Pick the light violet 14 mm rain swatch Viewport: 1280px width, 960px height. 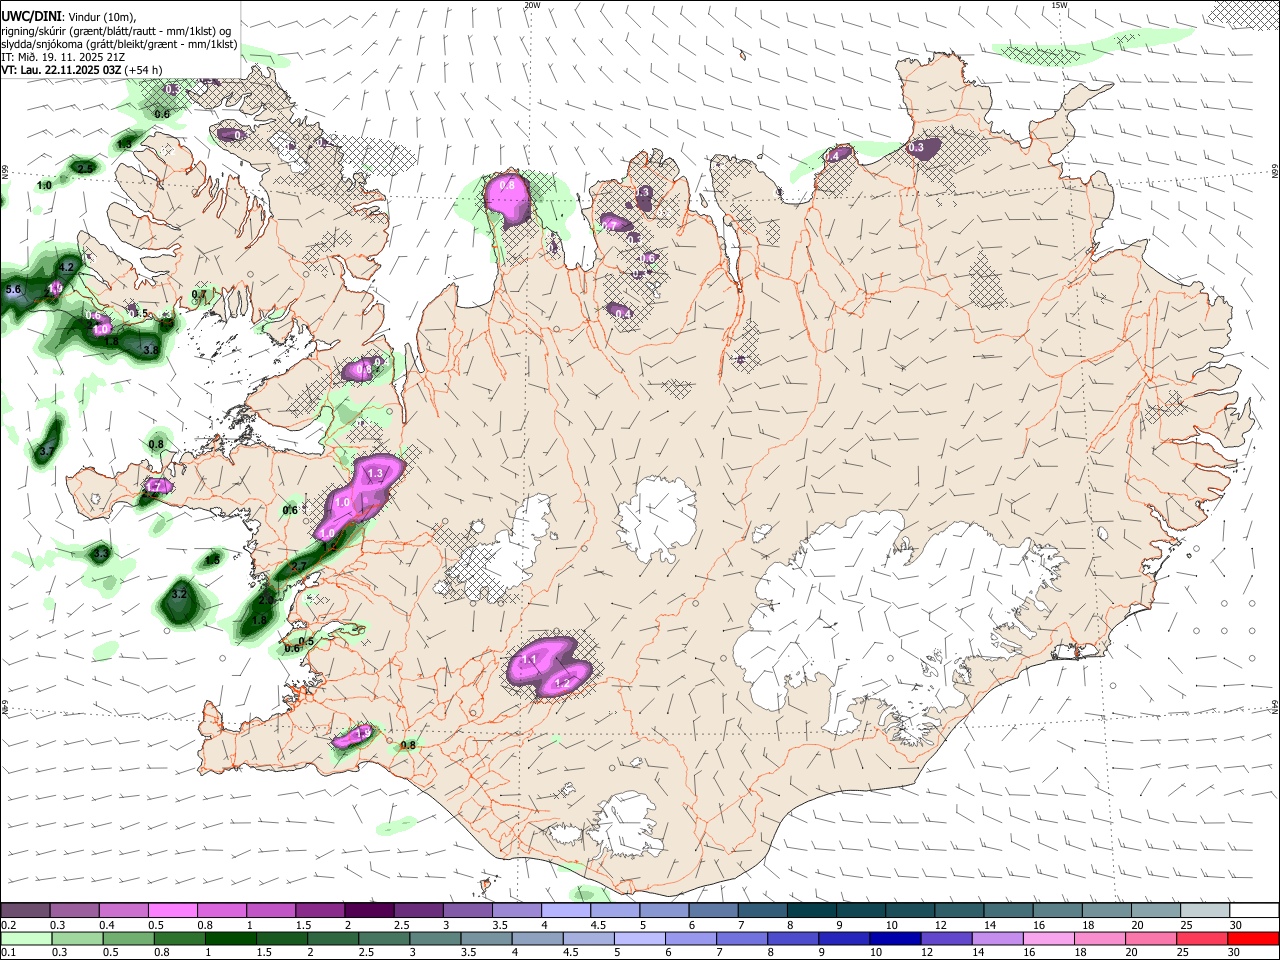(998, 939)
